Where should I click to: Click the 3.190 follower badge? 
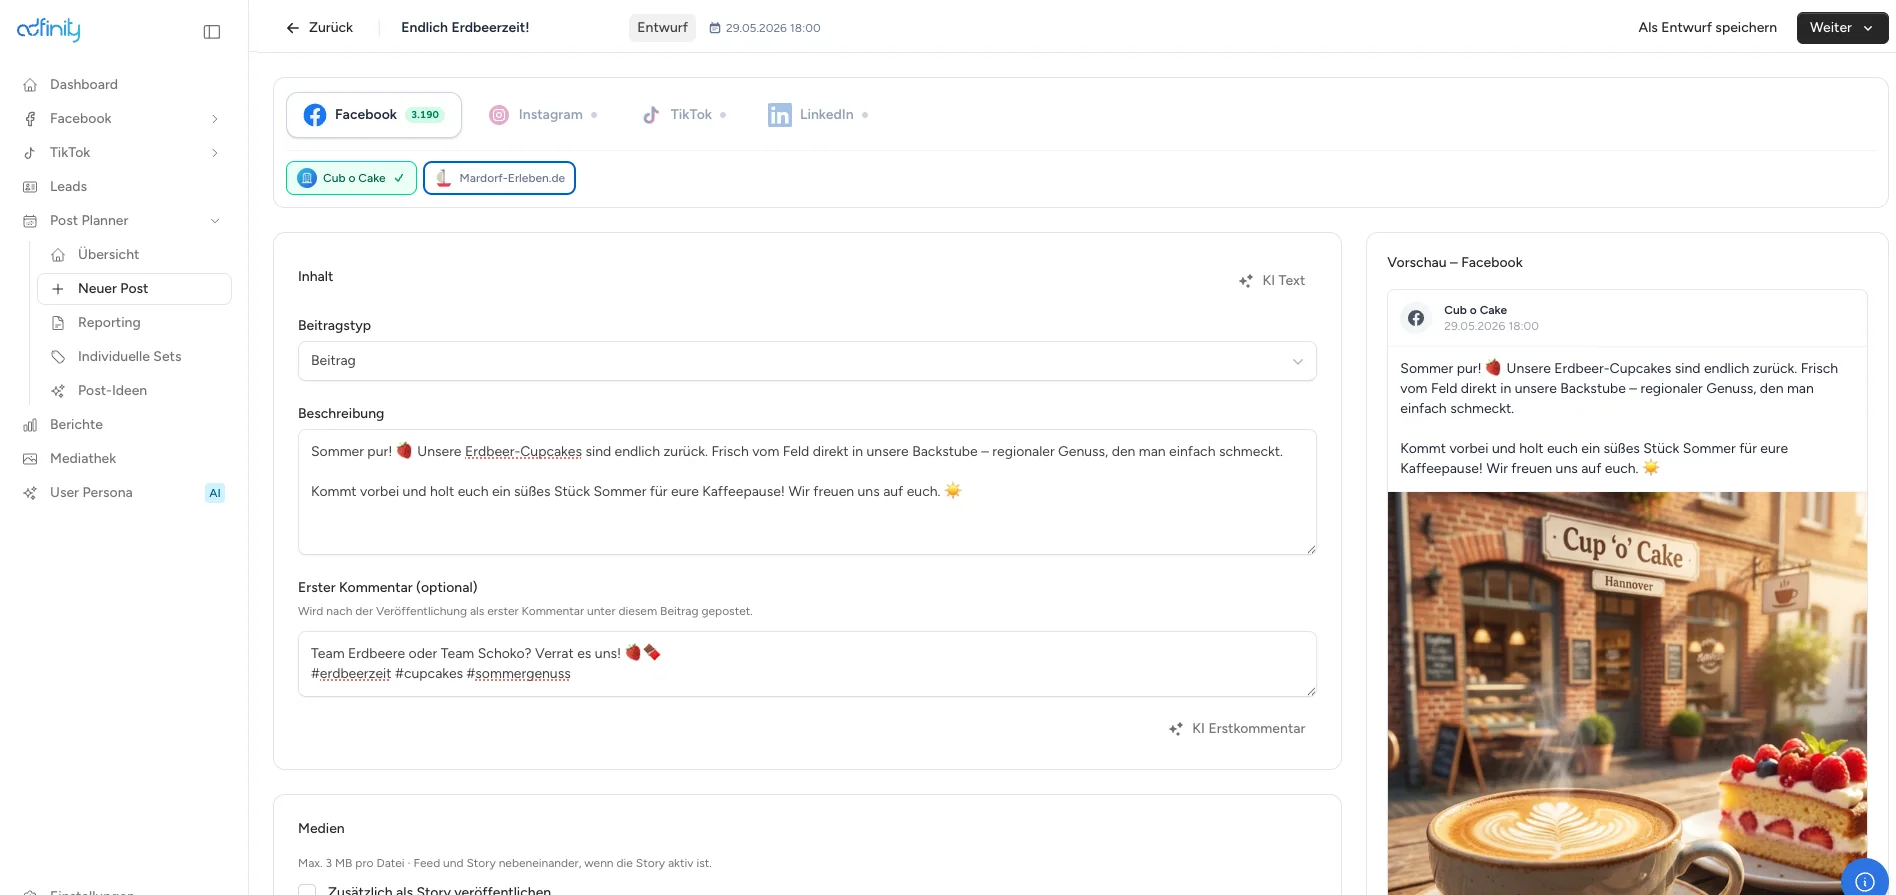pyautogui.click(x=425, y=115)
